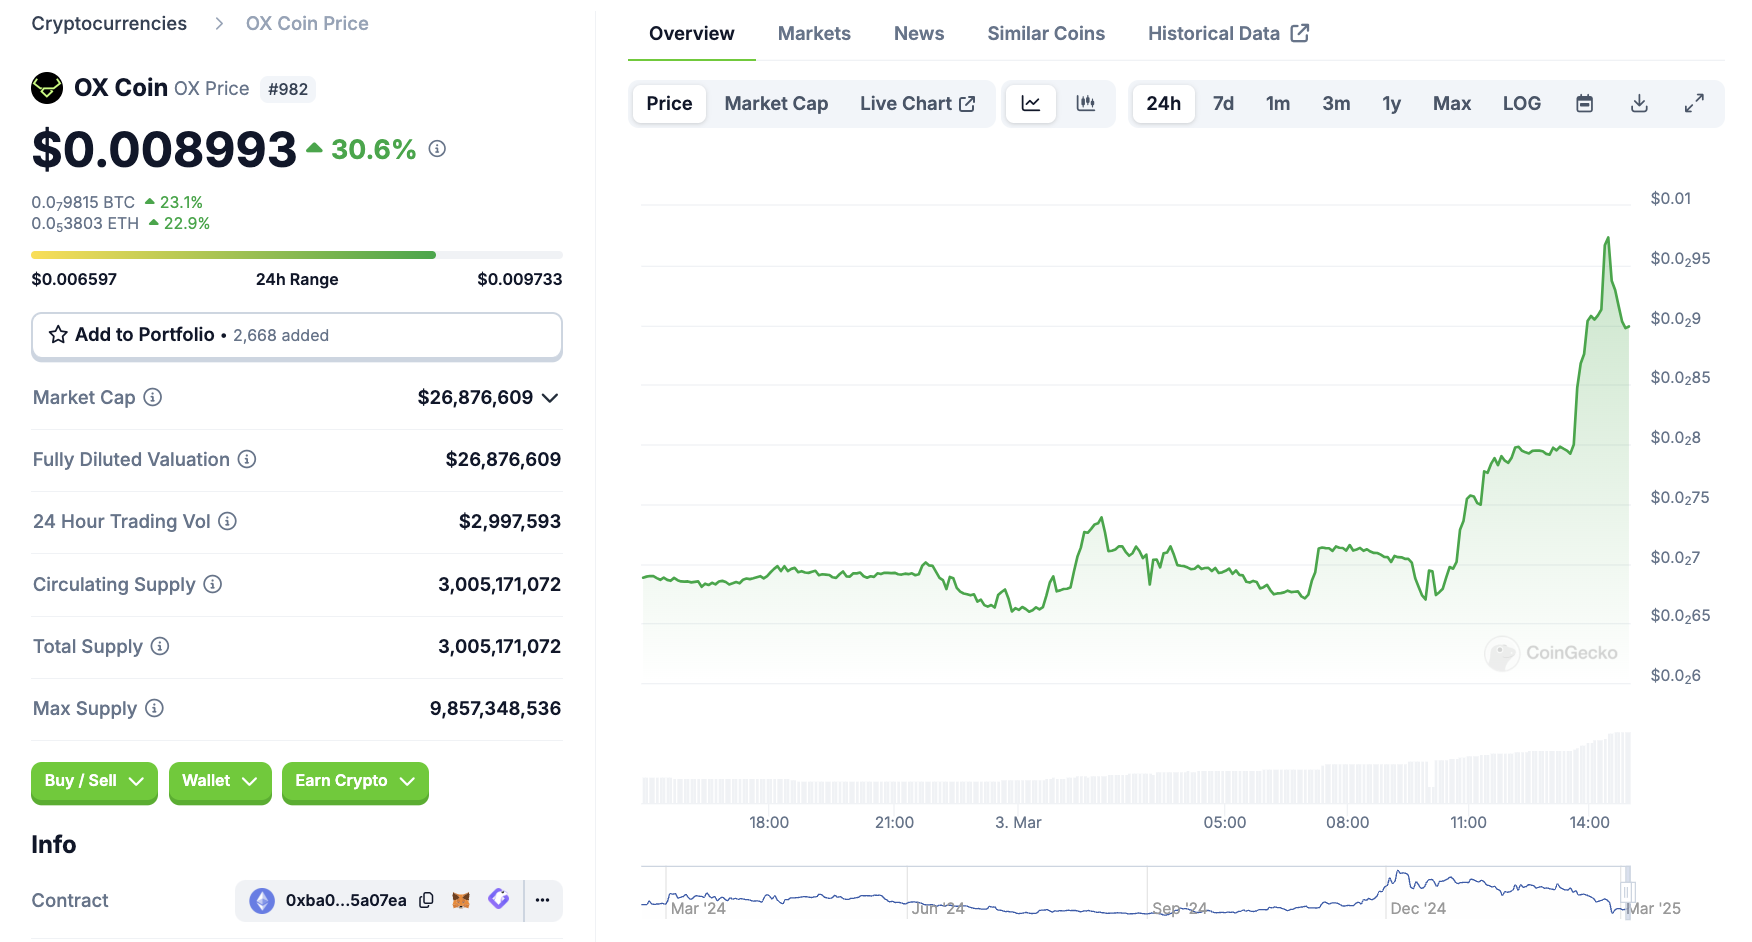Open the Earn Crypto dropdown
The image size is (1752, 942).
pyautogui.click(x=354, y=781)
